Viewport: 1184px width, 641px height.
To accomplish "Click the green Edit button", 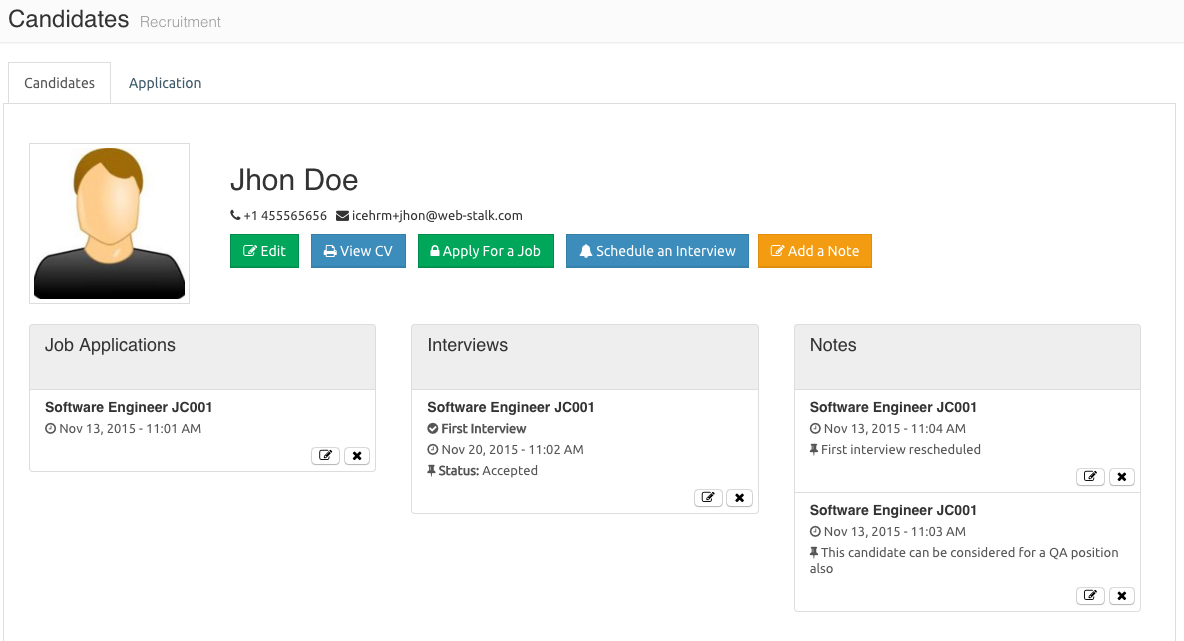I will point(264,251).
